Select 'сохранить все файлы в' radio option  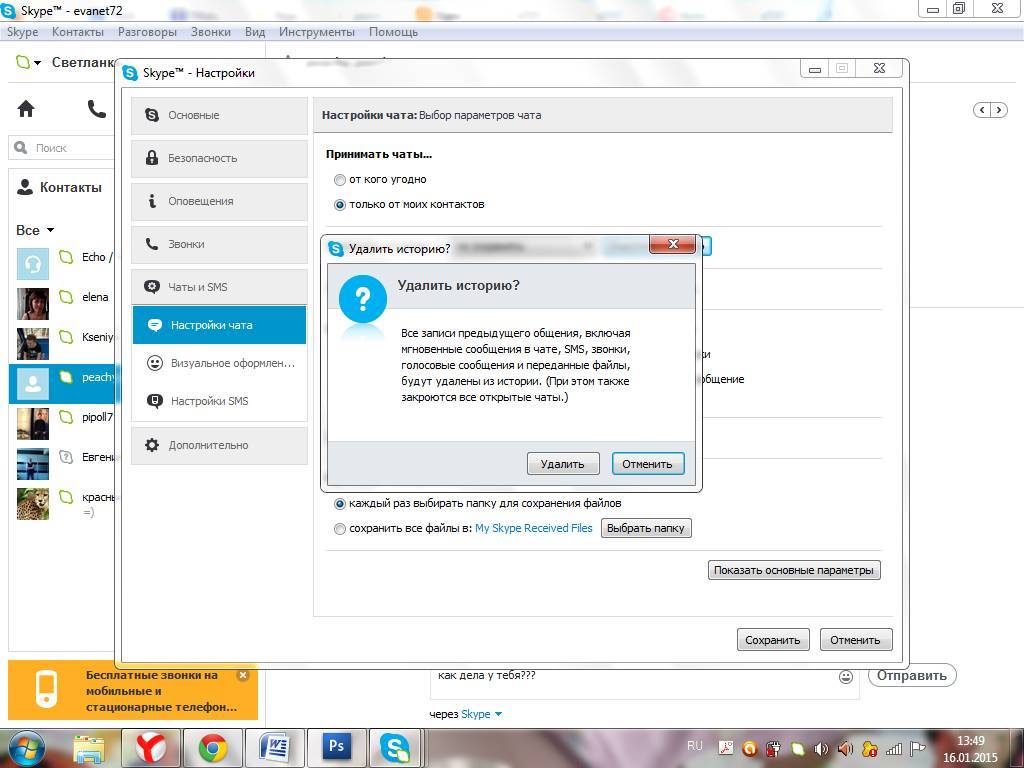(x=340, y=529)
